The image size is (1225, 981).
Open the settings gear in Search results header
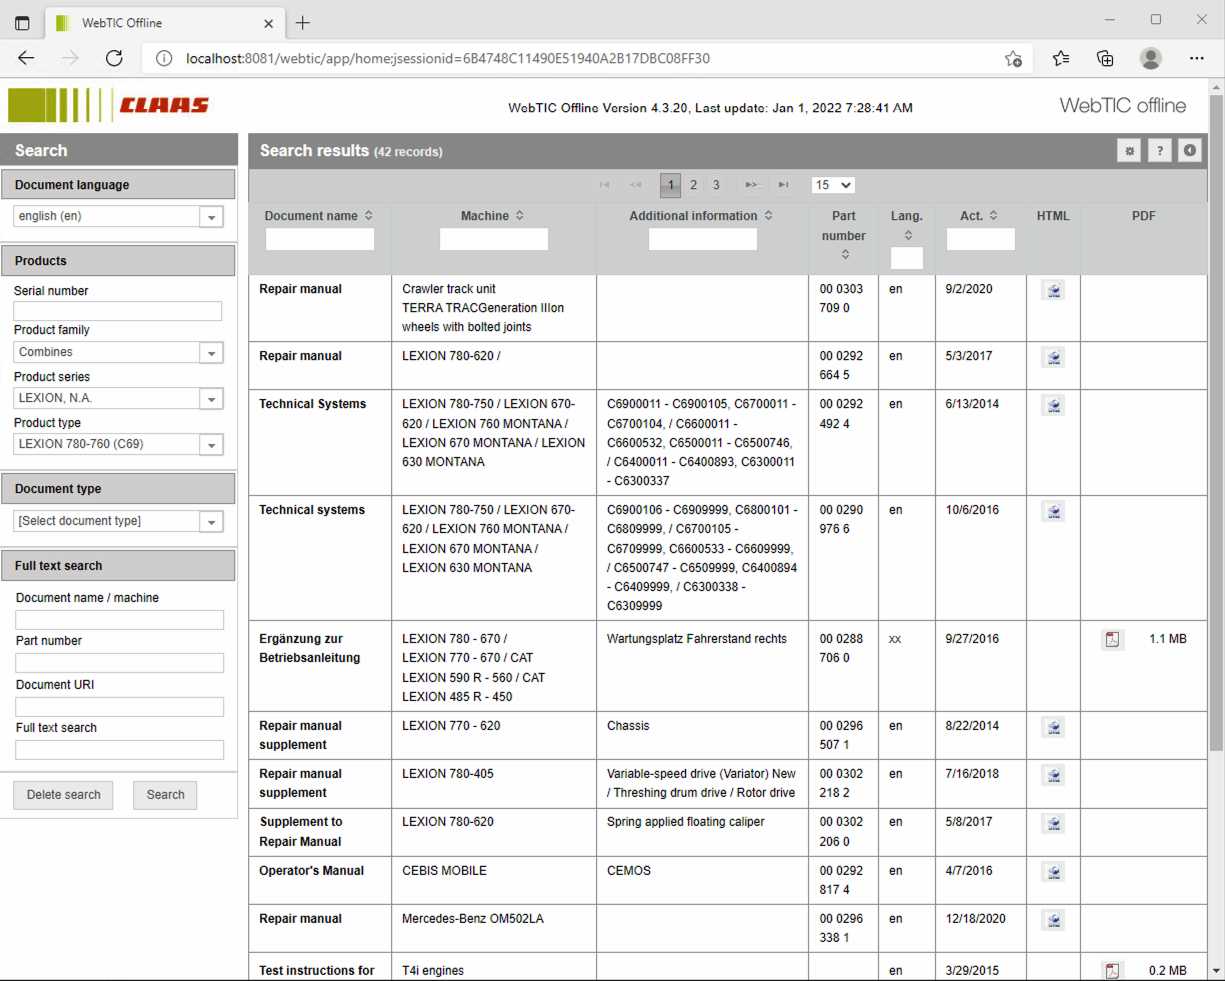(x=1129, y=151)
